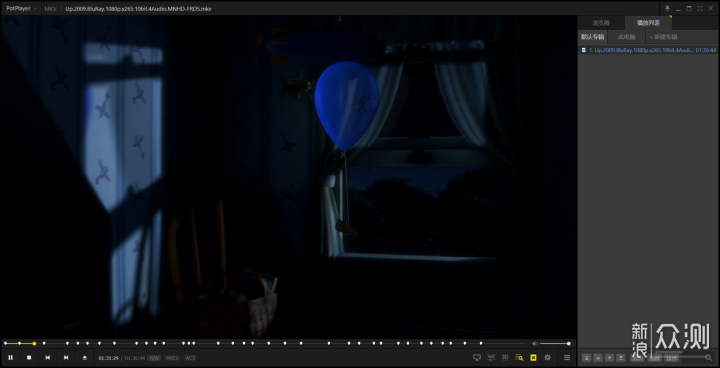Pause video playback

click(x=11, y=357)
